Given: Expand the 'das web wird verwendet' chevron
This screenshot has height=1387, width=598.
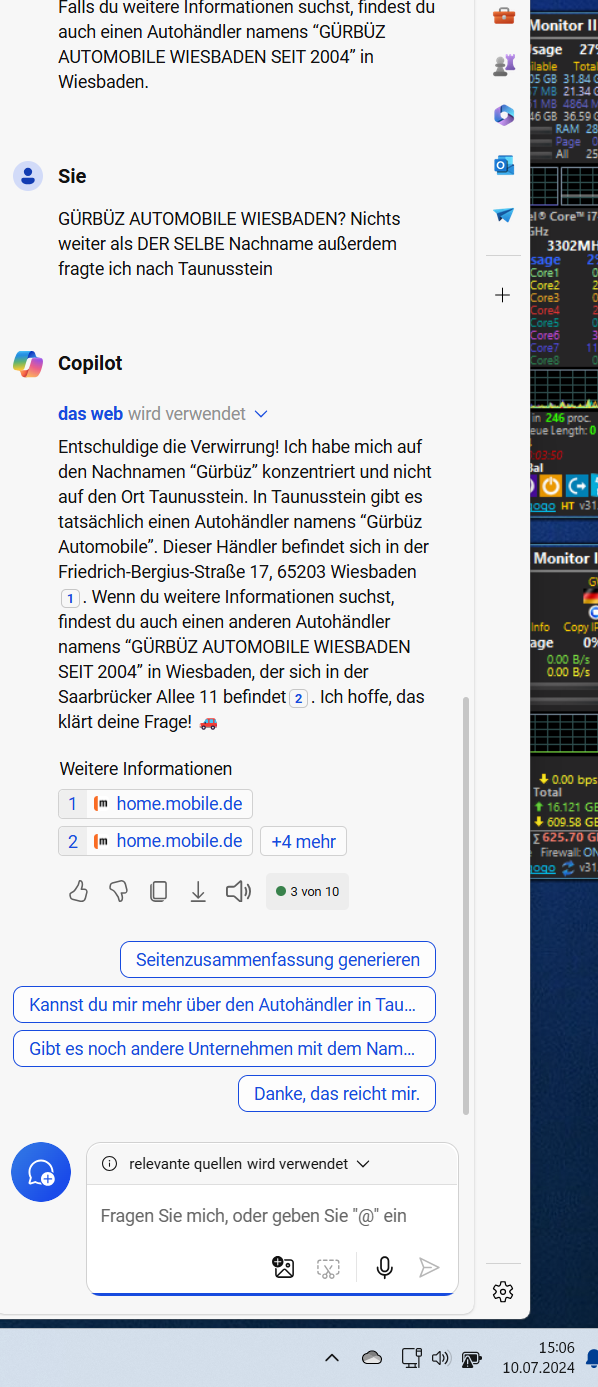Looking at the screenshot, I should click(x=261, y=414).
